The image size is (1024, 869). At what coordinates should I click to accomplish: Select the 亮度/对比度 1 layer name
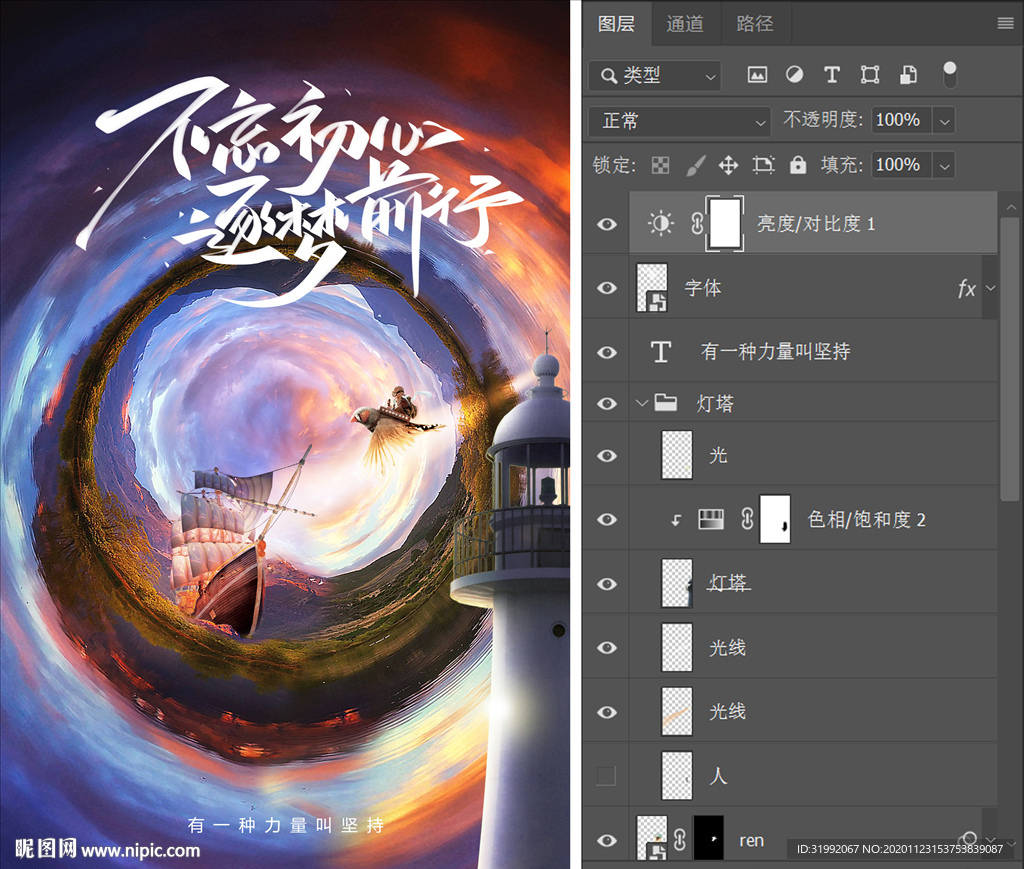tap(816, 224)
